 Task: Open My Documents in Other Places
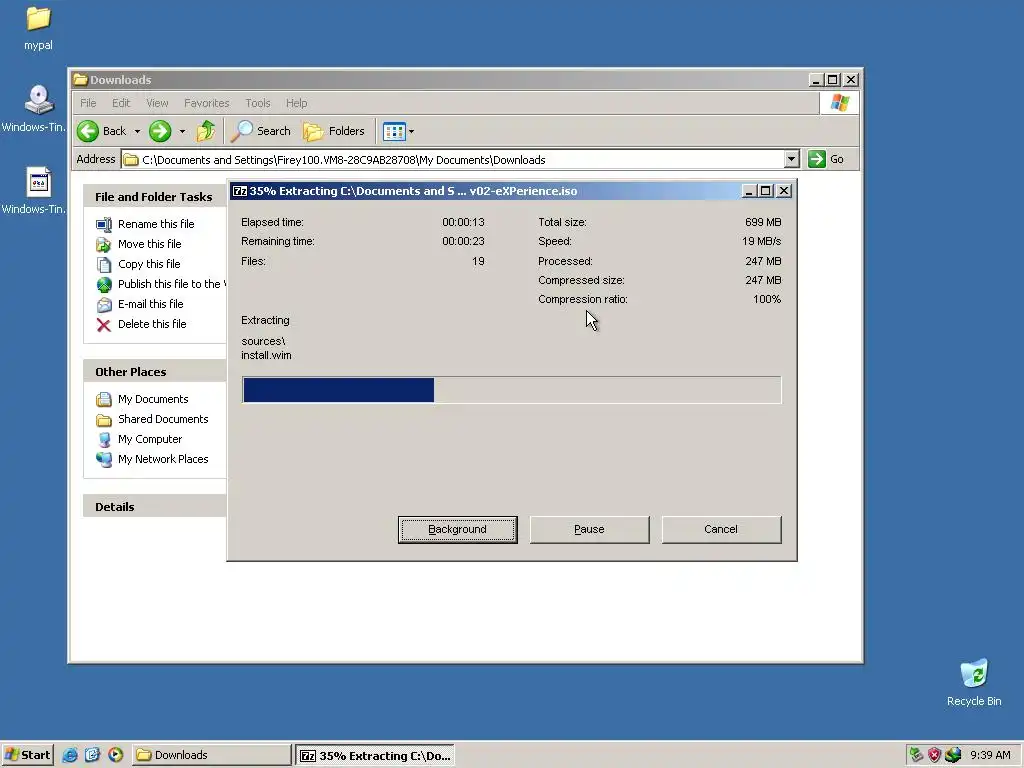point(153,399)
